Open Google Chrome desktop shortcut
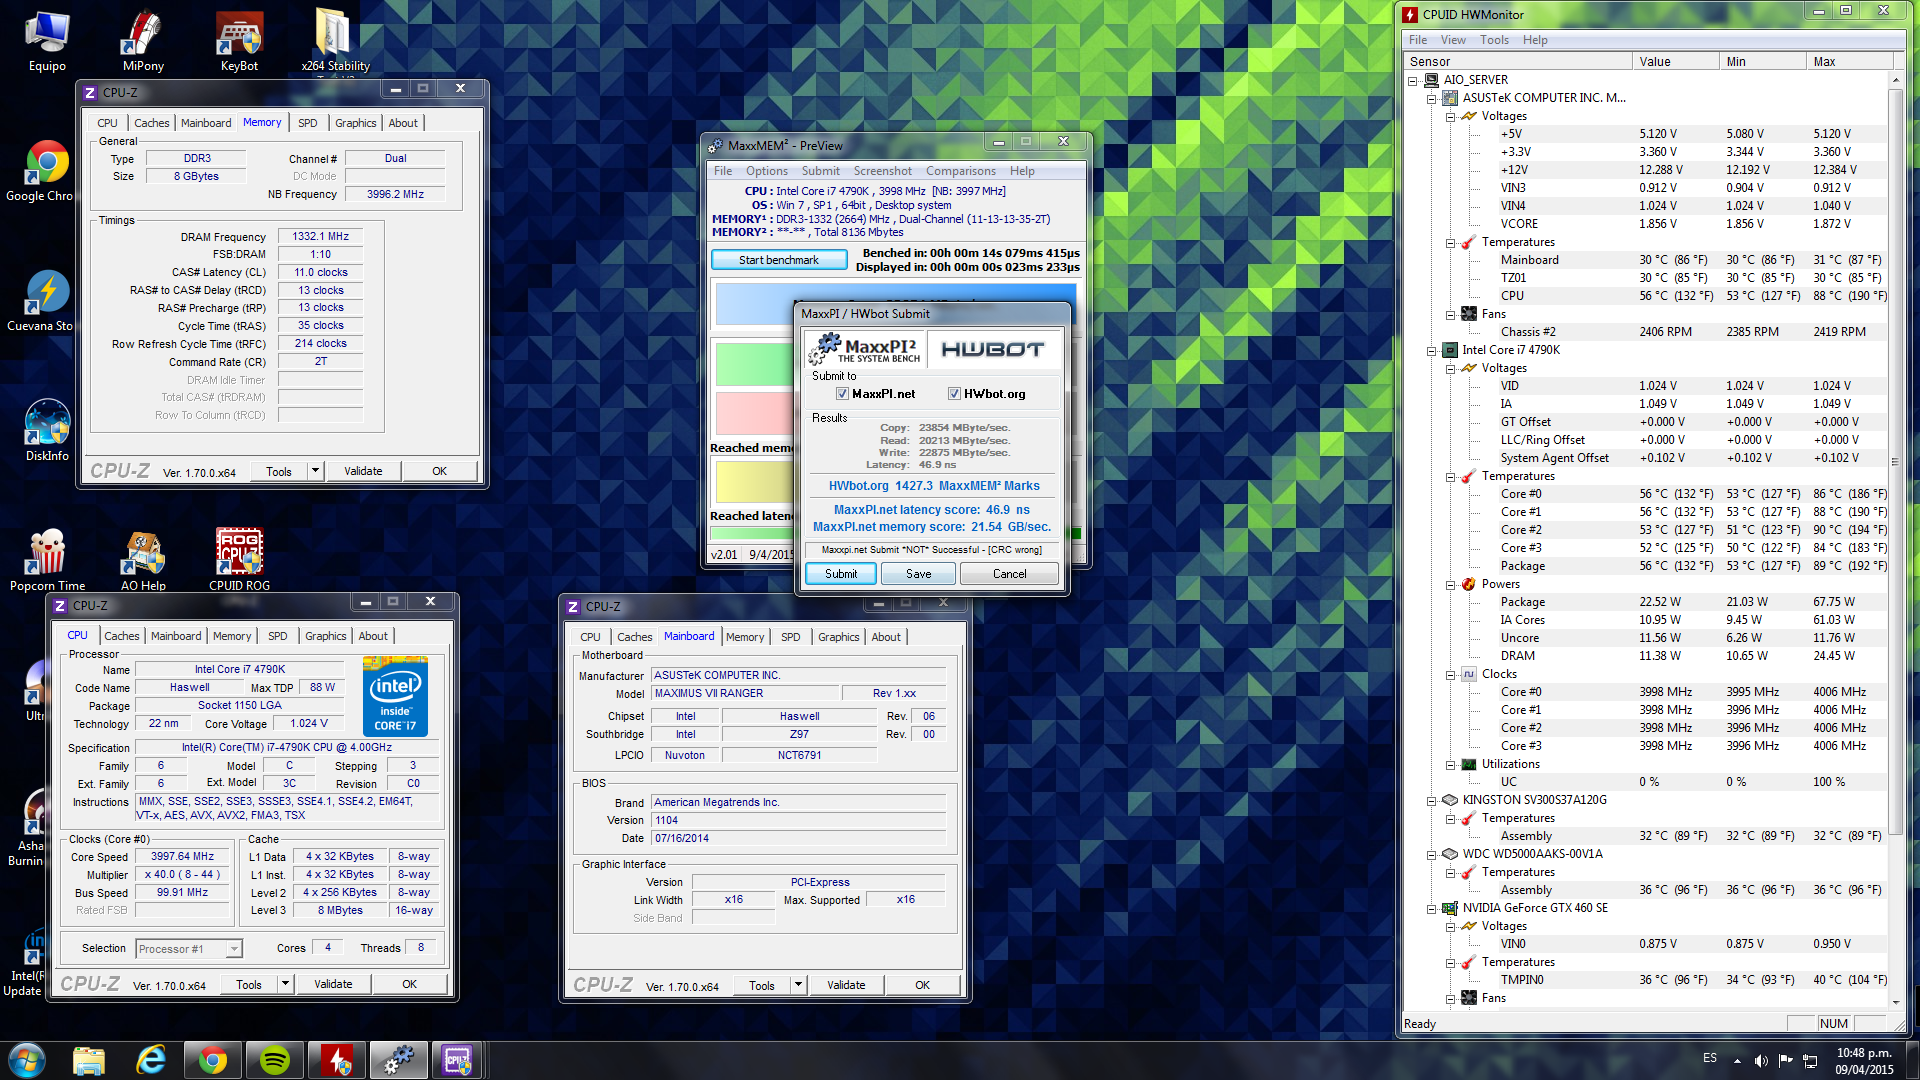 (x=44, y=172)
